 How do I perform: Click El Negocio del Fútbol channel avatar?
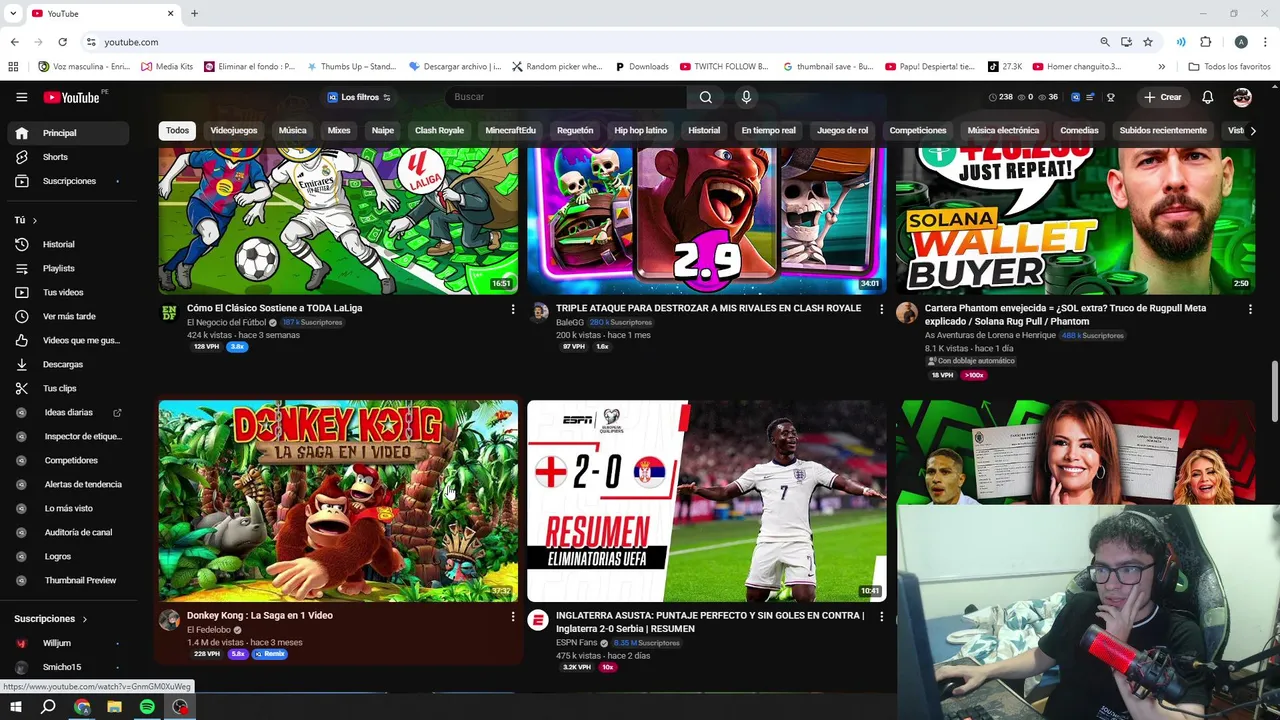(170, 313)
